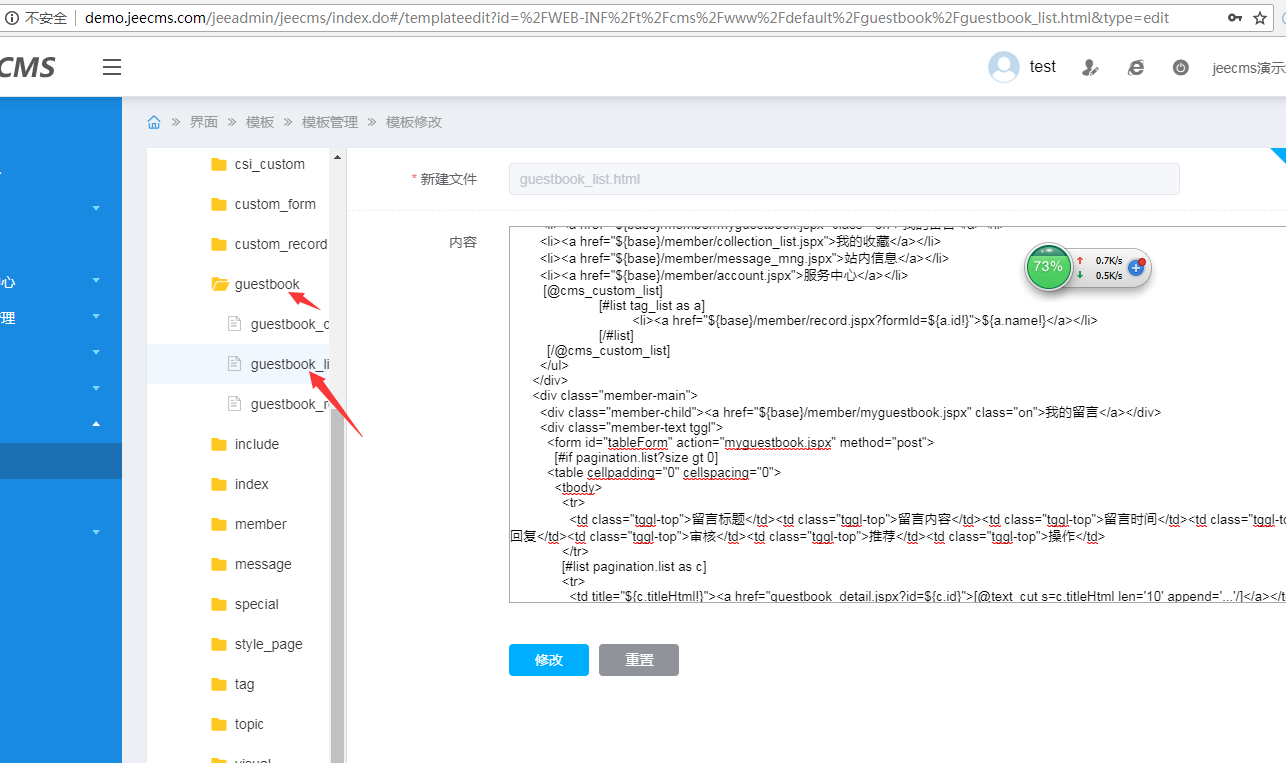Open the test username menu
This screenshot has width=1286, height=763.
(1043, 67)
